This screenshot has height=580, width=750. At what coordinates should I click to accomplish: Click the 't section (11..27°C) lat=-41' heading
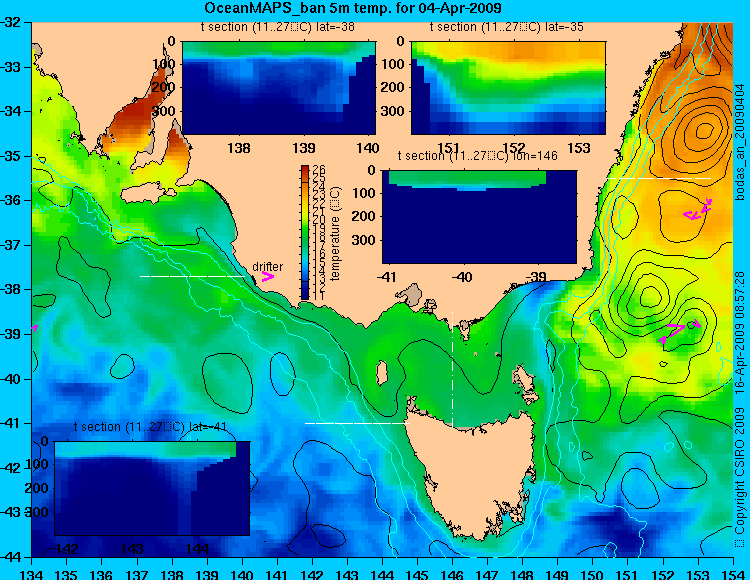[151, 427]
